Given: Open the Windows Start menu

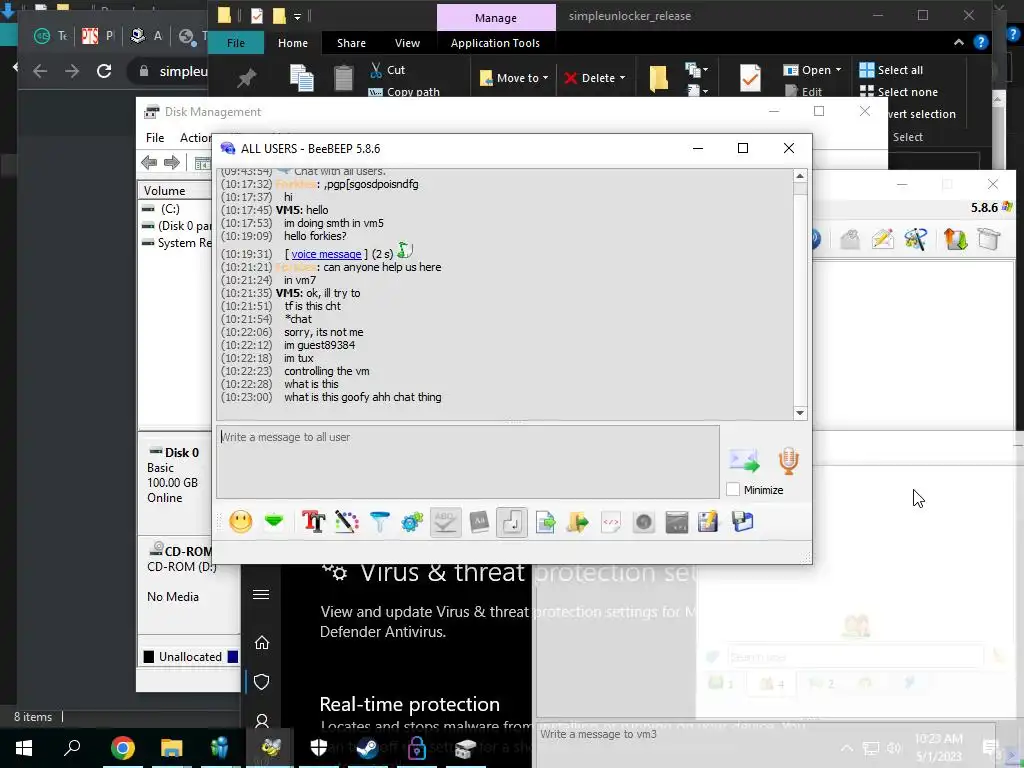Looking at the screenshot, I should [x=24, y=748].
